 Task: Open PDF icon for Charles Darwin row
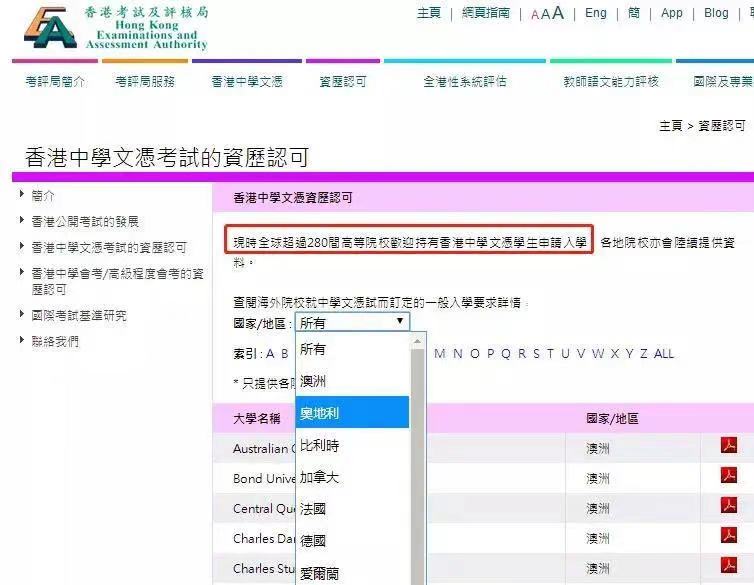[x=729, y=537]
